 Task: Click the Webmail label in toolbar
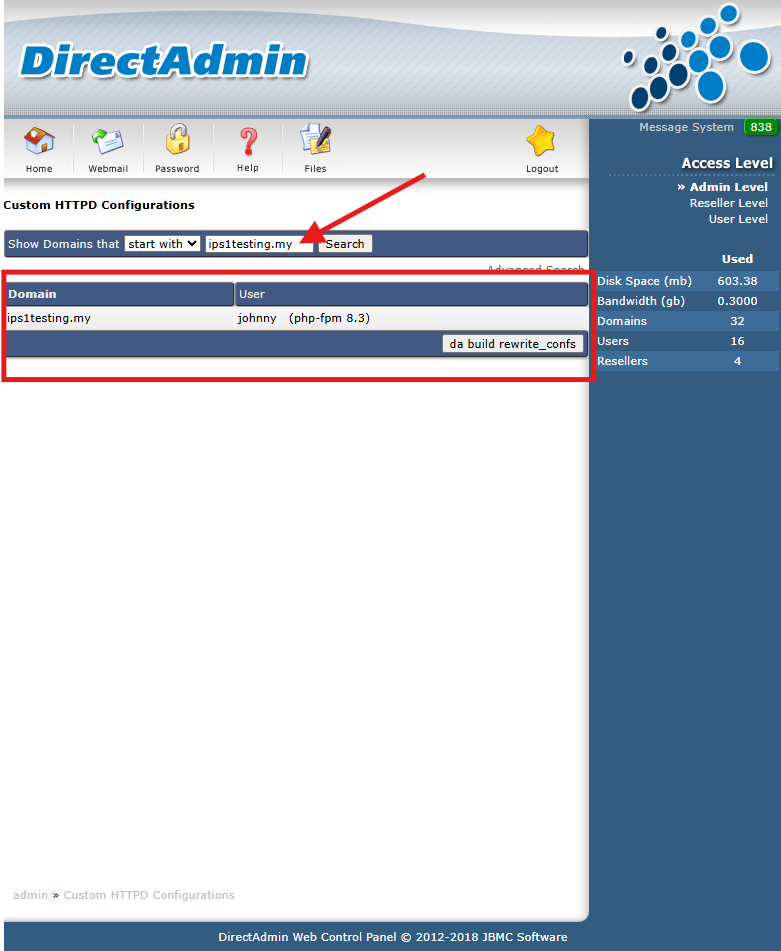click(x=108, y=169)
